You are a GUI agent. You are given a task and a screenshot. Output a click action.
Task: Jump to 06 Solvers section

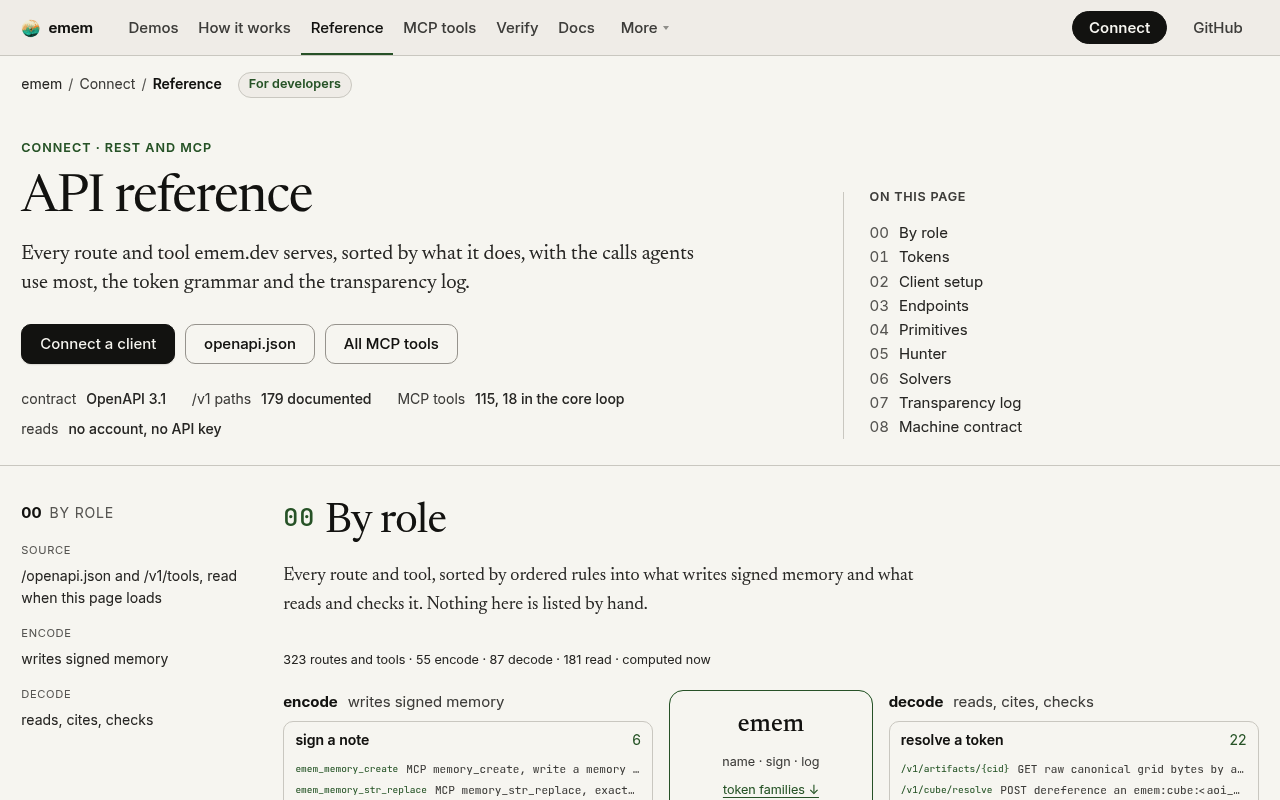(x=910, y=379)
